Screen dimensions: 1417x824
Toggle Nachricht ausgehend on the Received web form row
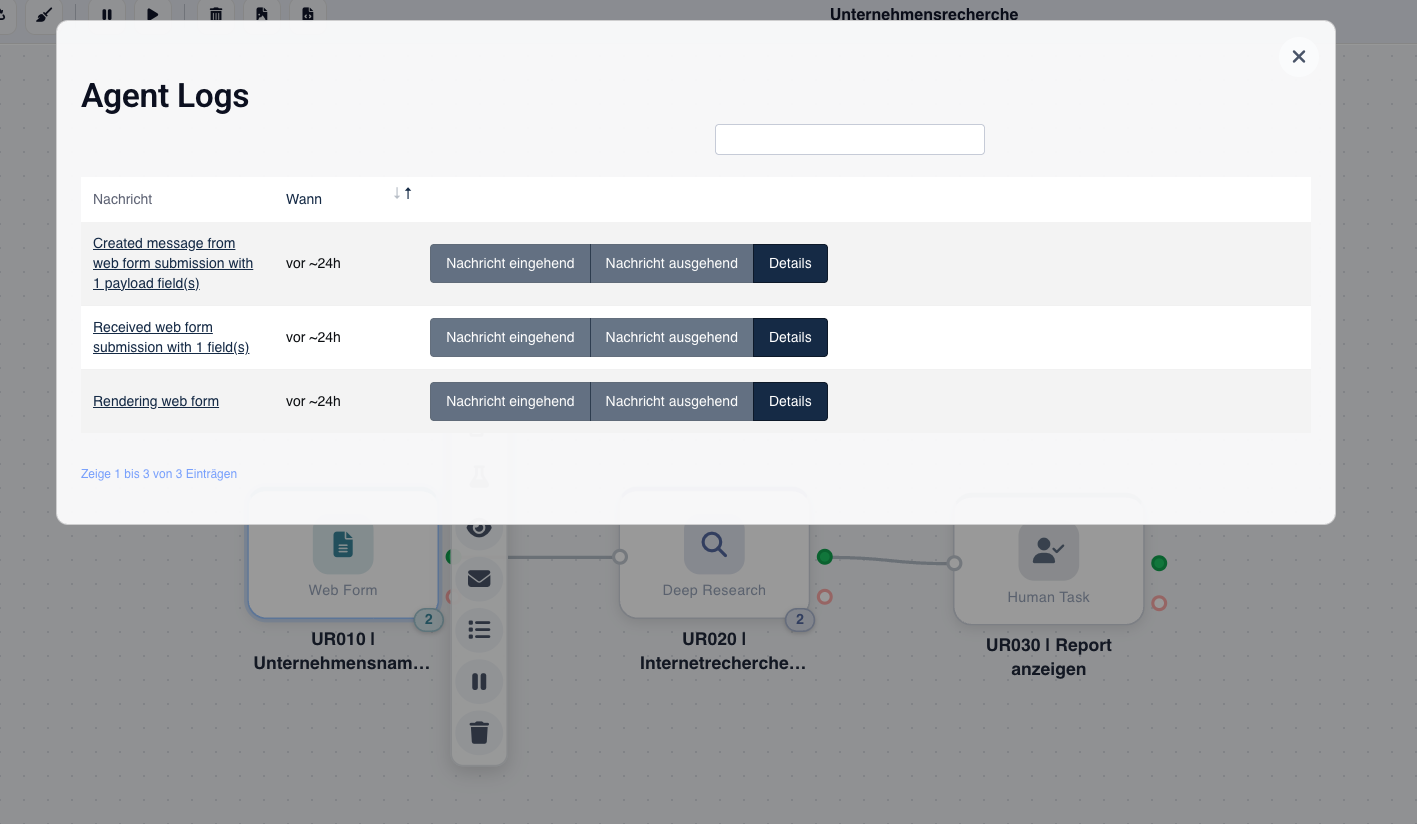click(671, 337)
